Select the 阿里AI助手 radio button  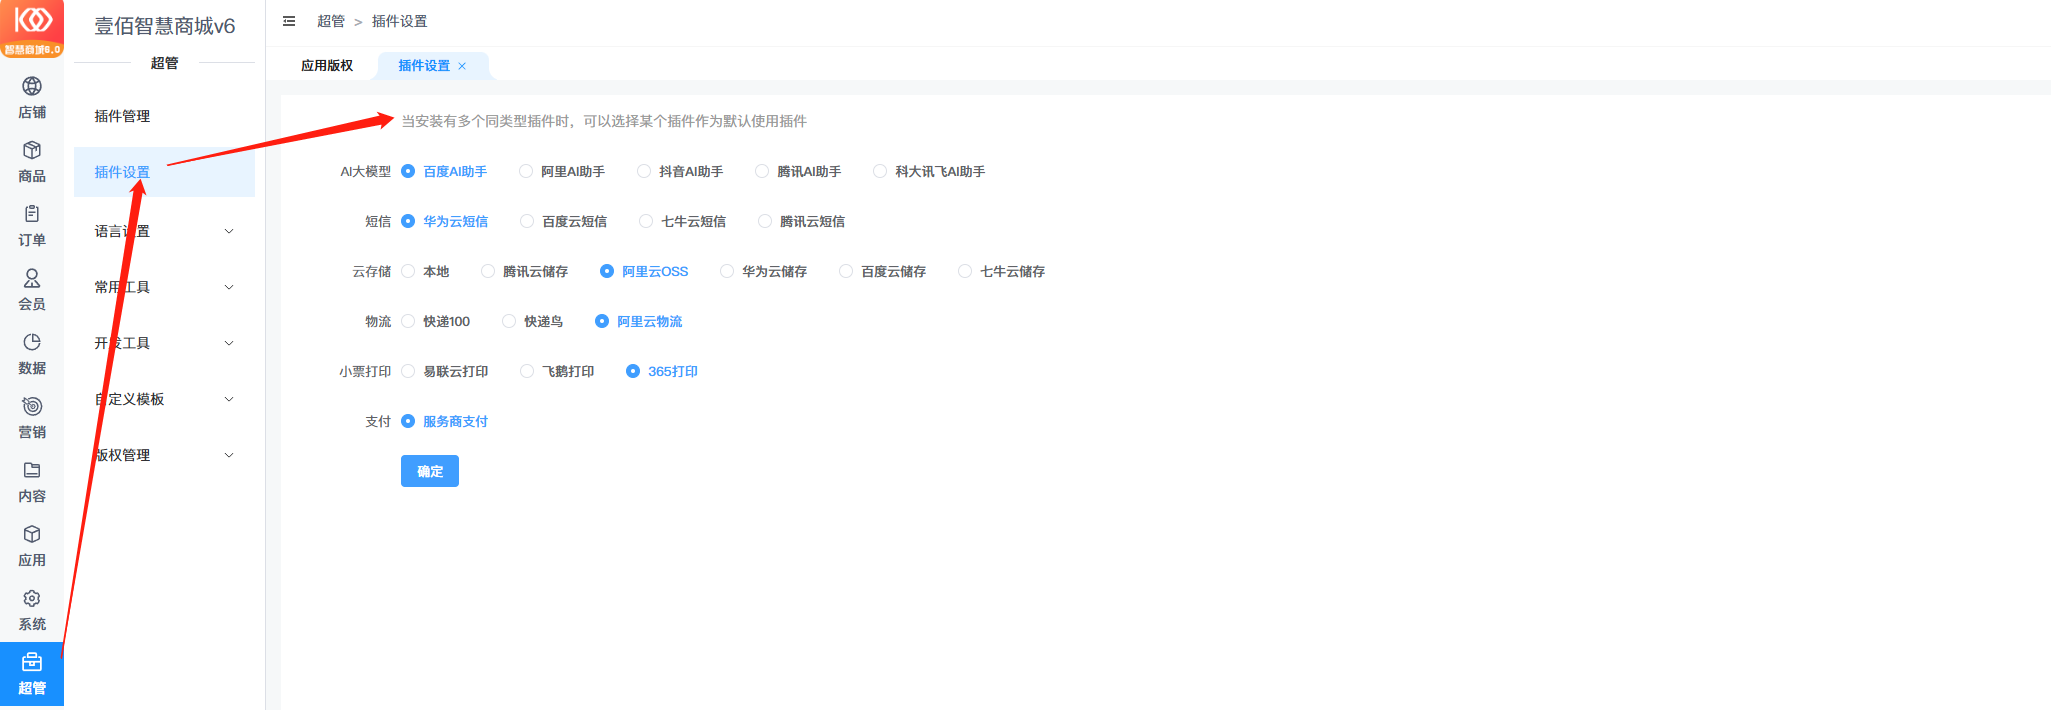tap(526, 171)
